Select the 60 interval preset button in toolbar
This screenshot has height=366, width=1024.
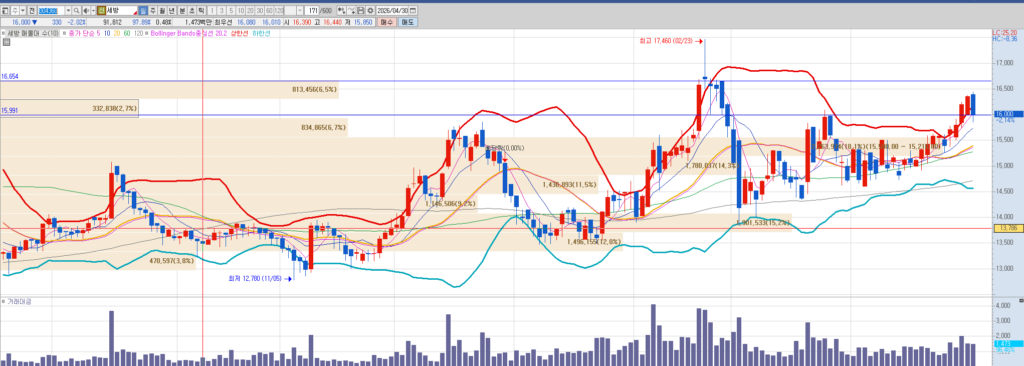(x=269, y=11)
